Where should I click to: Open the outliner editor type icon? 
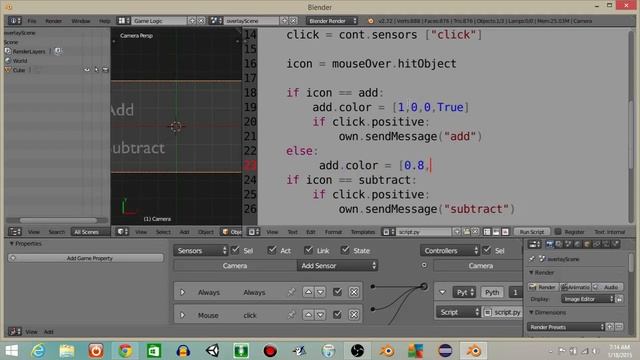tap(15, 232)
